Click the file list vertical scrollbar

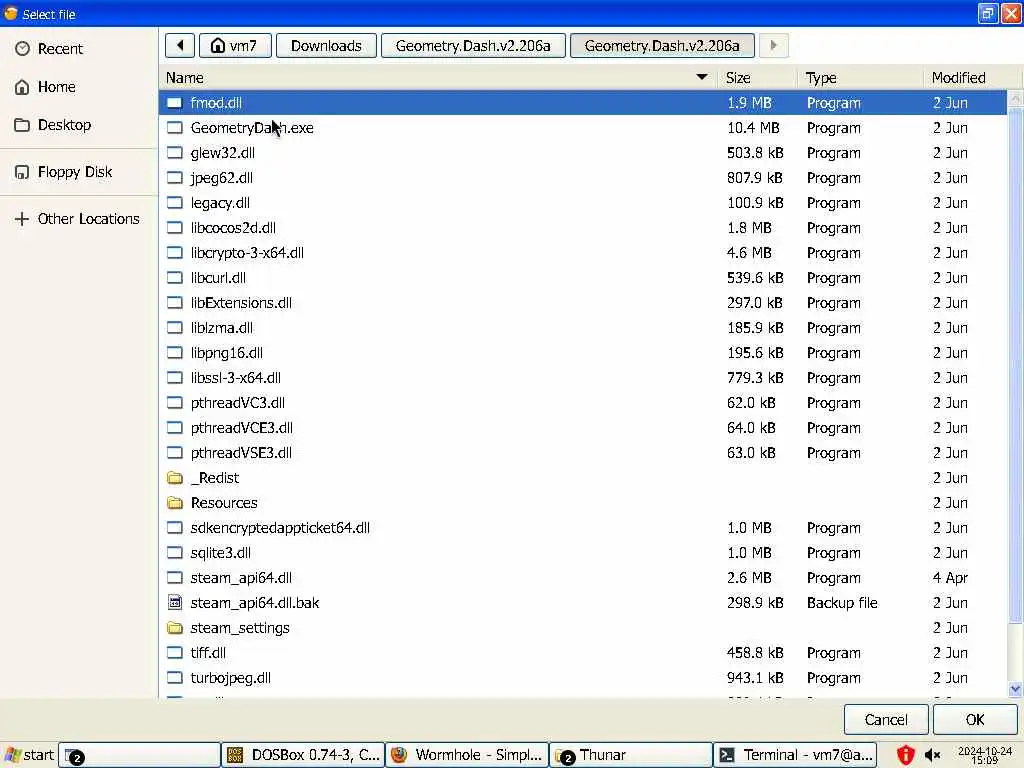[x=1015, y=366]
